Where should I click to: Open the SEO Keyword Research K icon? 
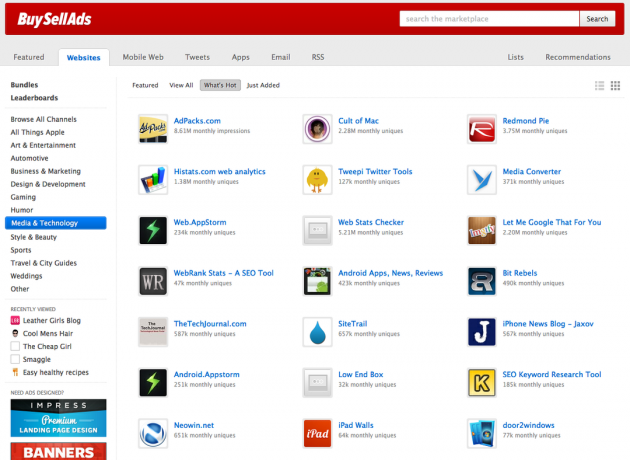481,383
